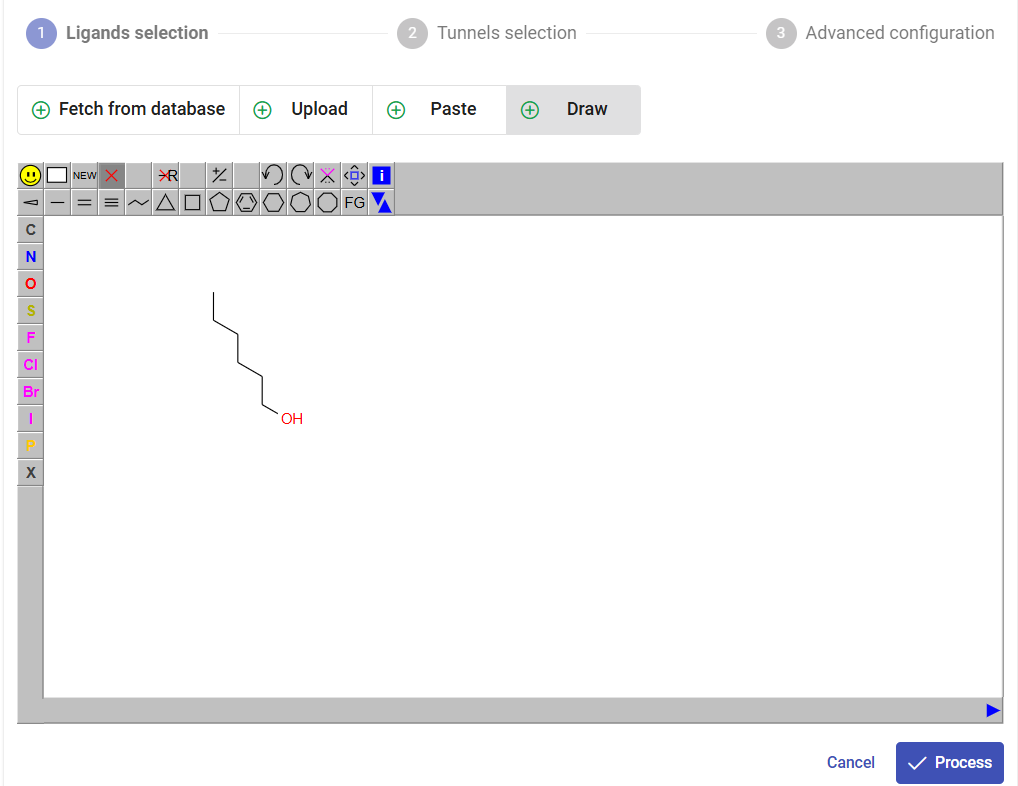Viewport: 1018px width, 786px height.
Task: Select the cyclopentane ring tool
Action: [219, 202]
